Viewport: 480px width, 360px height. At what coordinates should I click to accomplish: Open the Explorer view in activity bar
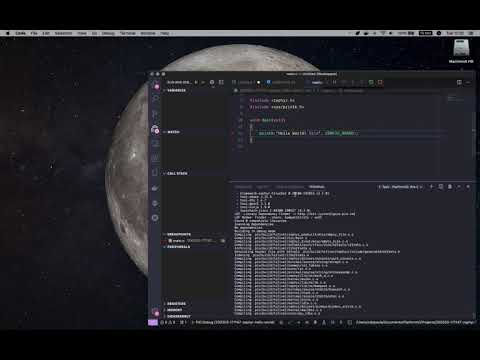[156, 86]
